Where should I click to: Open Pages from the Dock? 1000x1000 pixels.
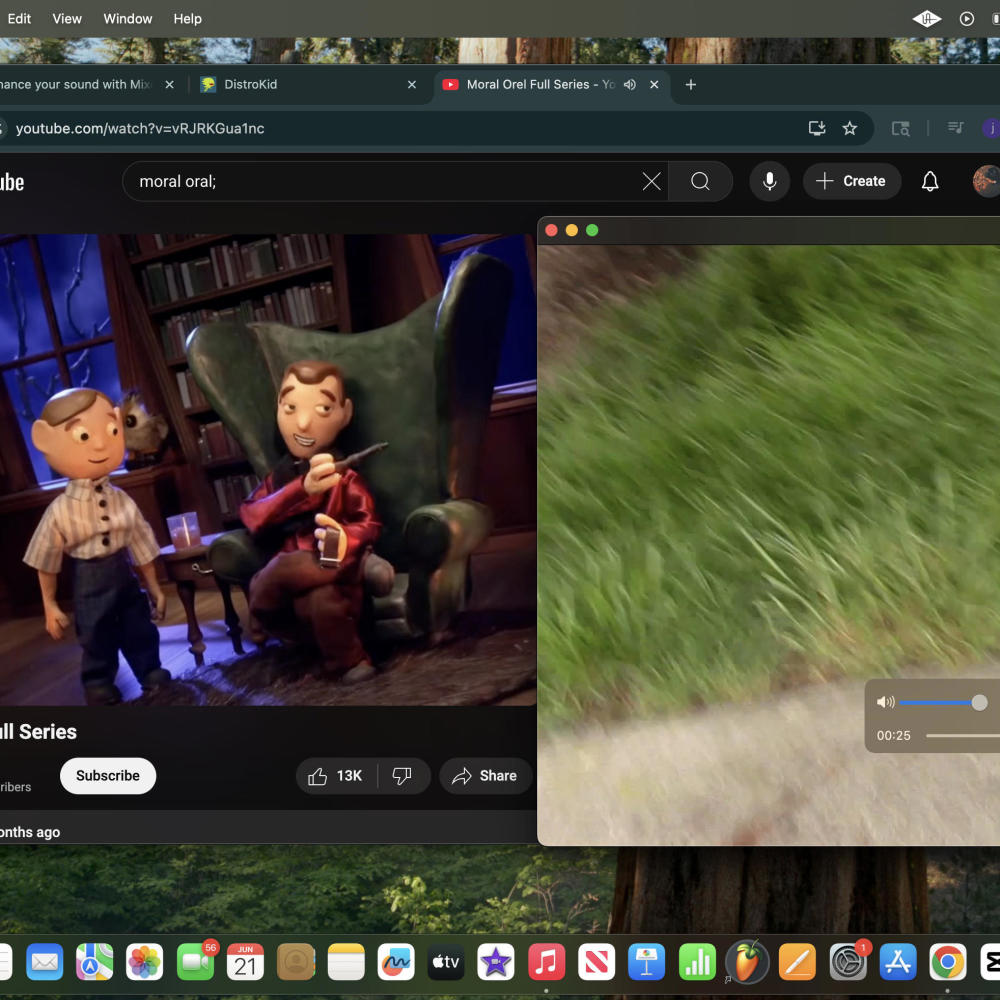pyautogui.click(x=797, y=961)
